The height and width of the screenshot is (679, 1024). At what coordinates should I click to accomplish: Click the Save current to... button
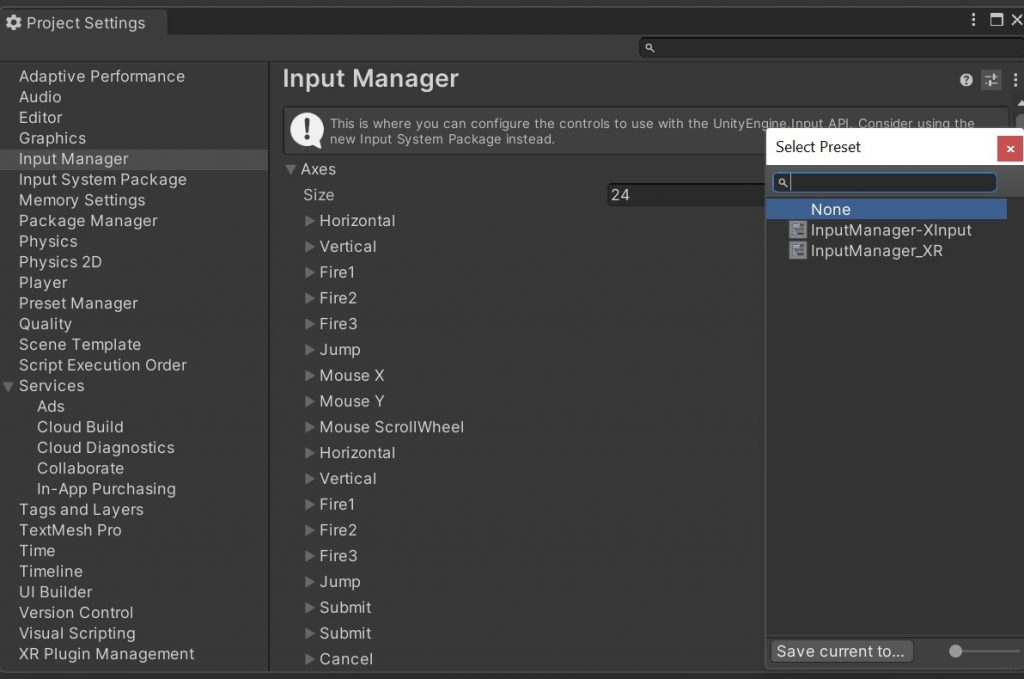pyautogui.click(x=841, y=651)
